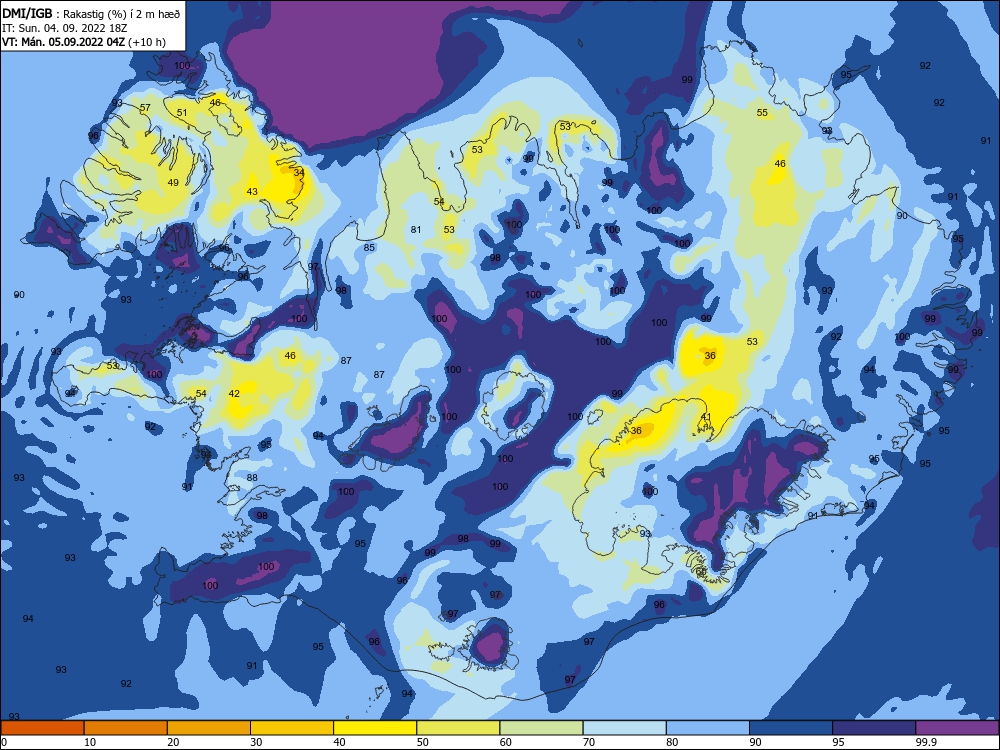Click the humidity value '51' on the map
Screen dimensions: 1000x750
click(x=182, y=113)
